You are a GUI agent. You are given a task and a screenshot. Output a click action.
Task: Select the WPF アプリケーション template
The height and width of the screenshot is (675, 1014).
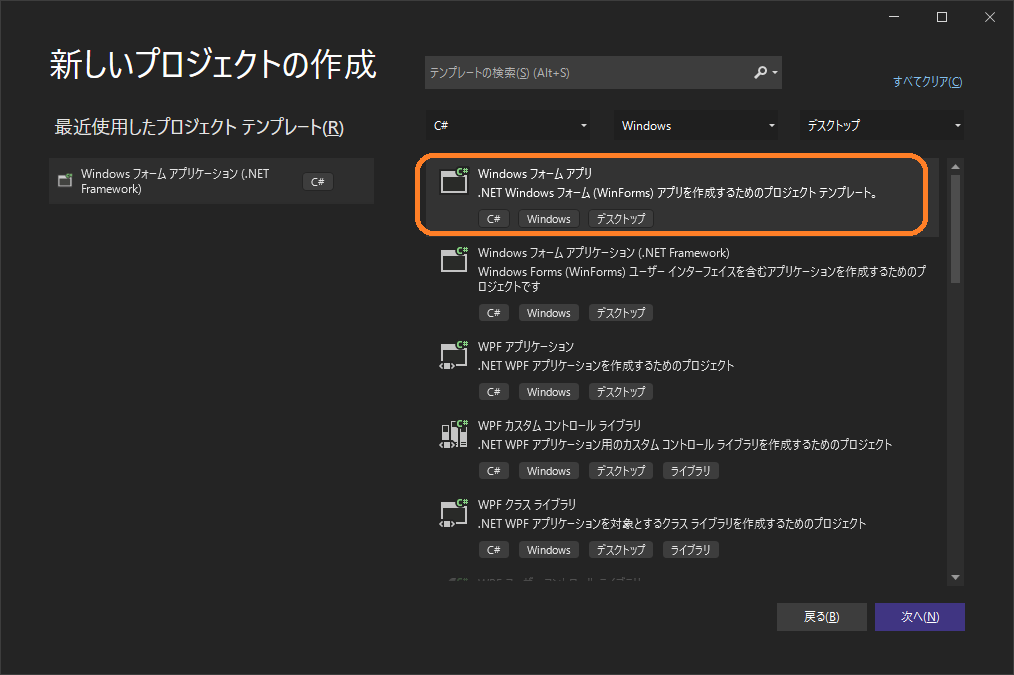[x=682, y=369]
